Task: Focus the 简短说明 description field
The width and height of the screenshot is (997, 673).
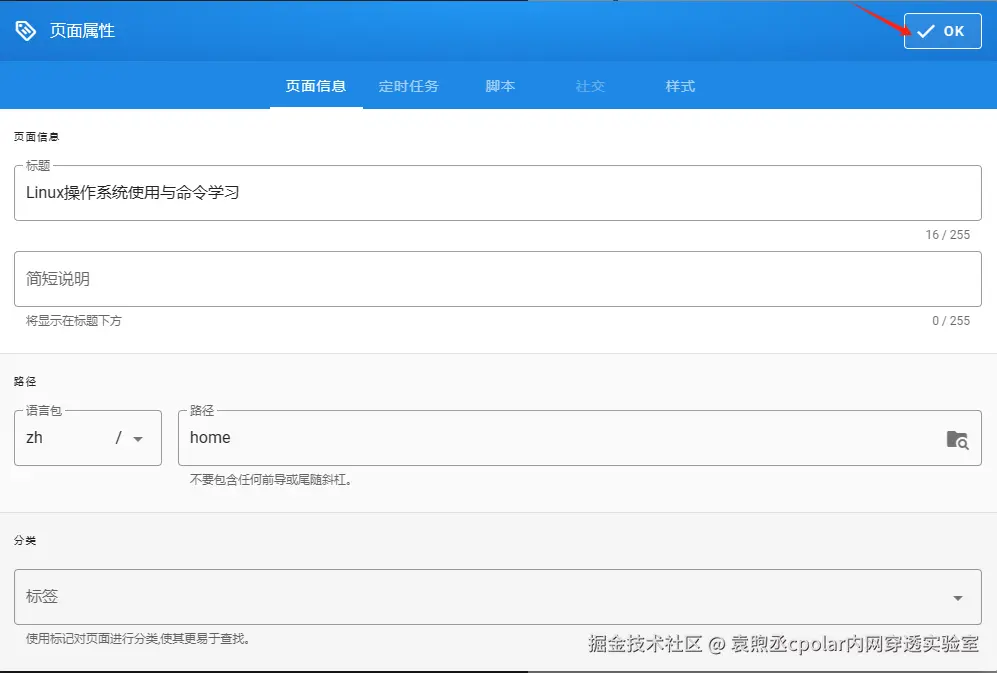Action: pos(498,279)
